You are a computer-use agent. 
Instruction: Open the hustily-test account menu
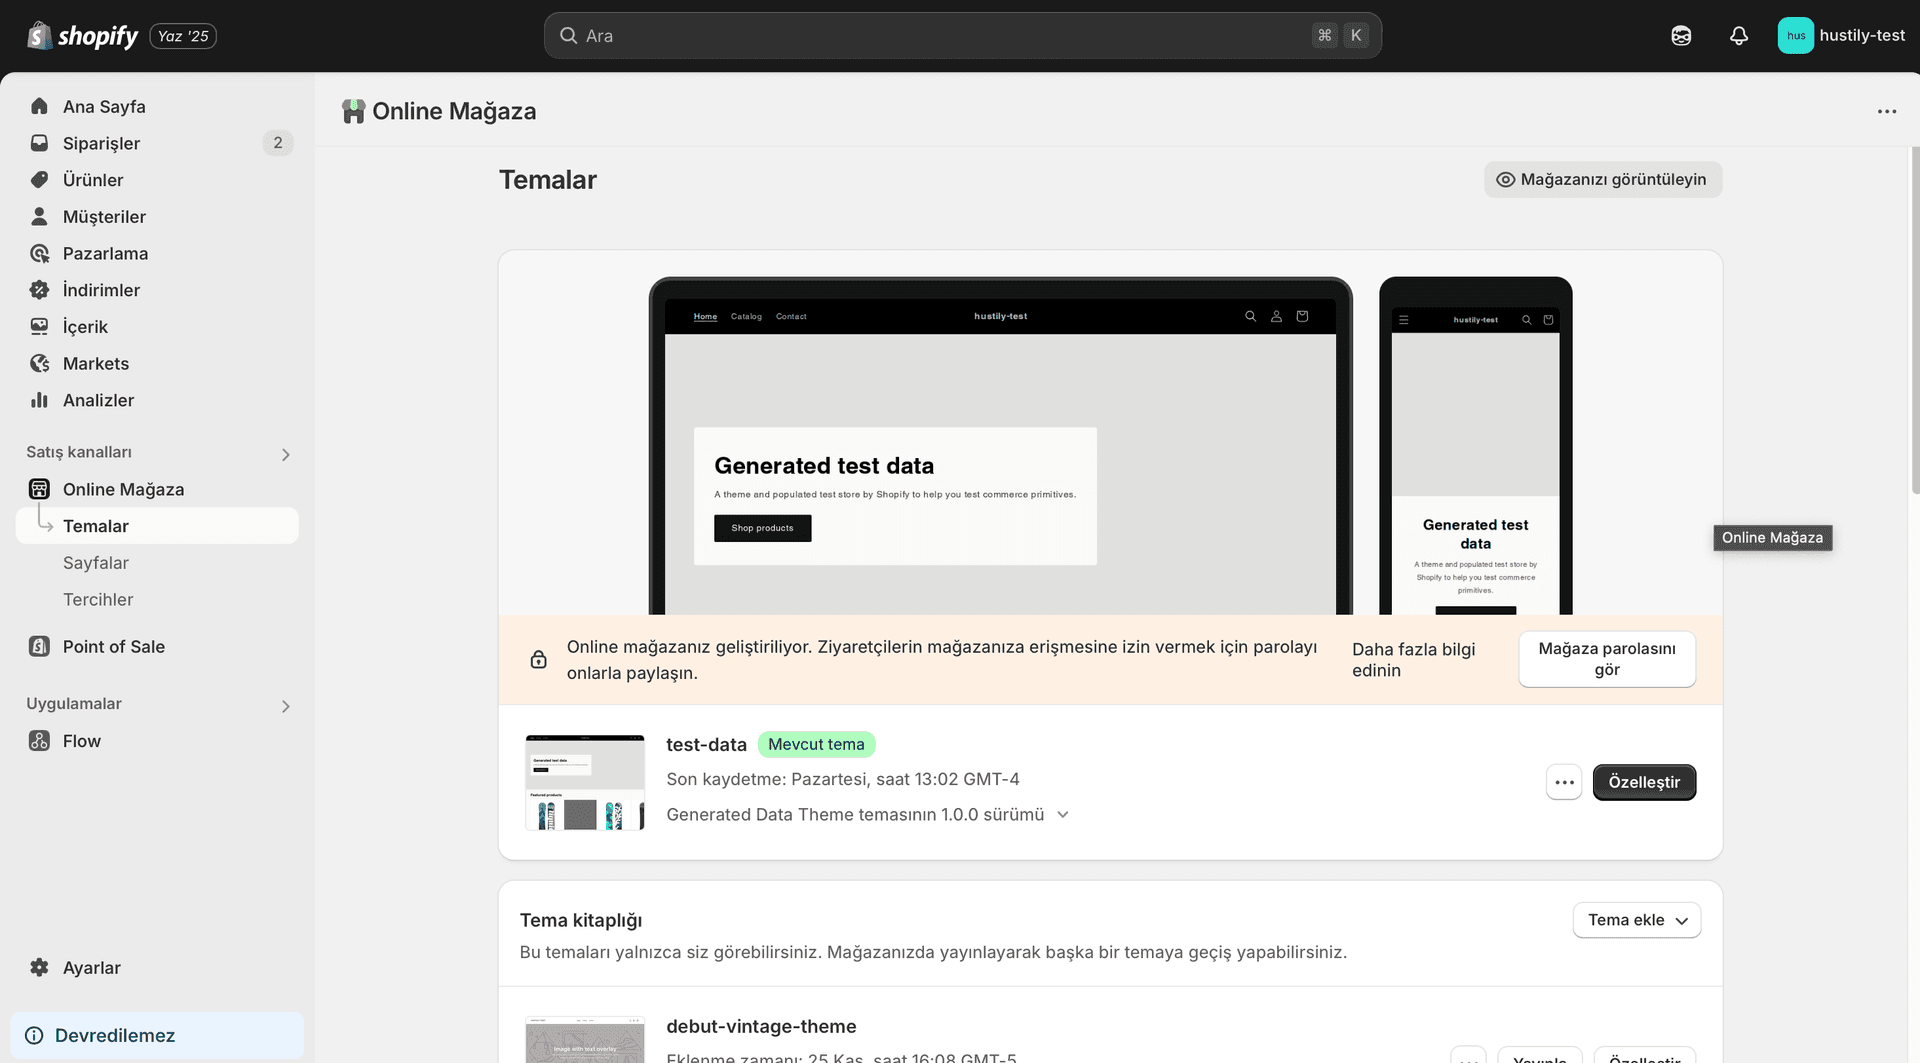pos(1842,36)
